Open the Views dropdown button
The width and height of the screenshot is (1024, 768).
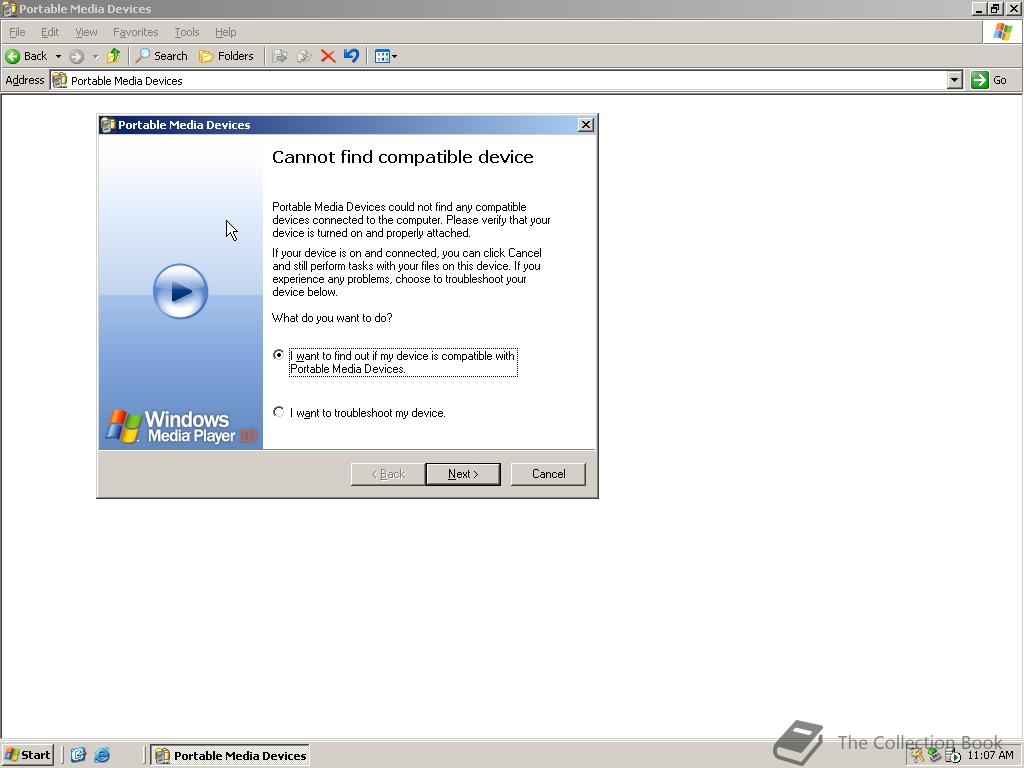coord(385,56)
